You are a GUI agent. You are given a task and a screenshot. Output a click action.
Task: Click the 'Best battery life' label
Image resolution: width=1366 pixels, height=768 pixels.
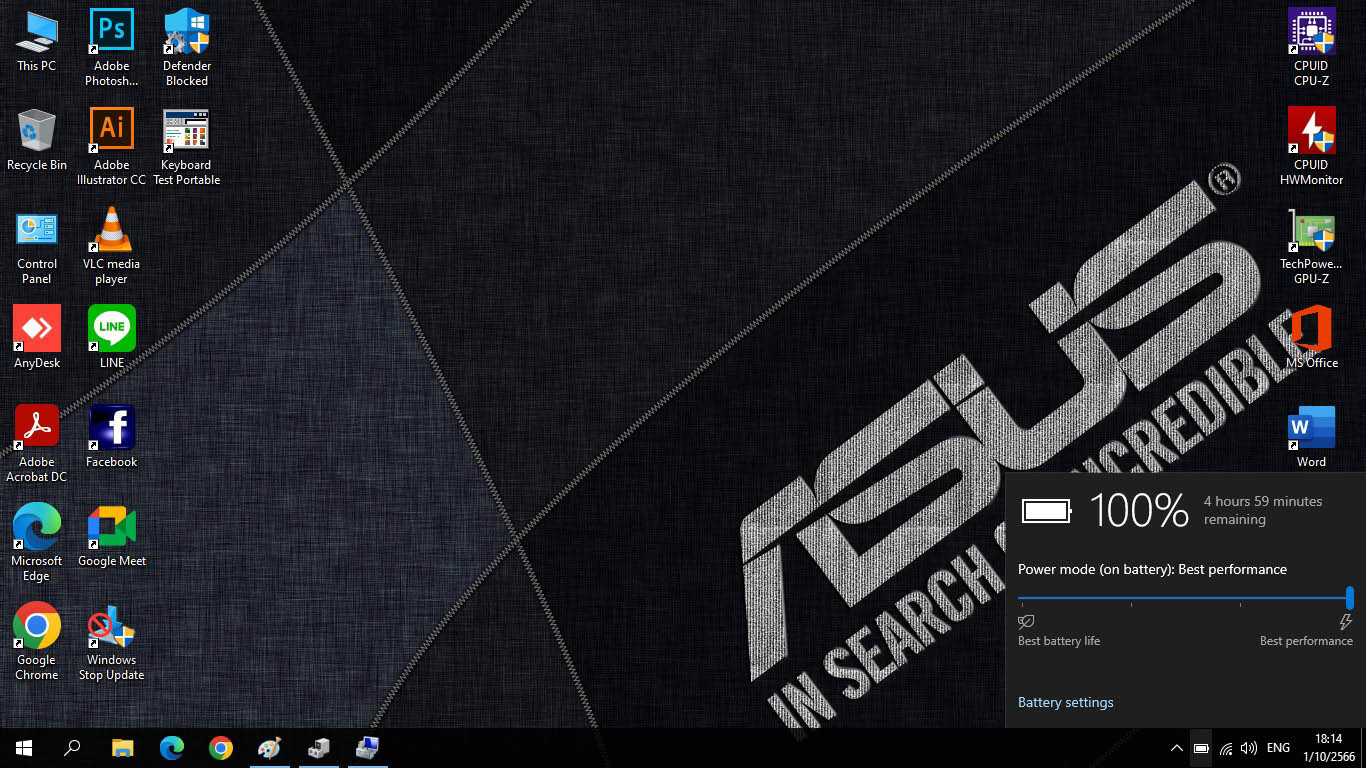click(x=1059, y=641)
